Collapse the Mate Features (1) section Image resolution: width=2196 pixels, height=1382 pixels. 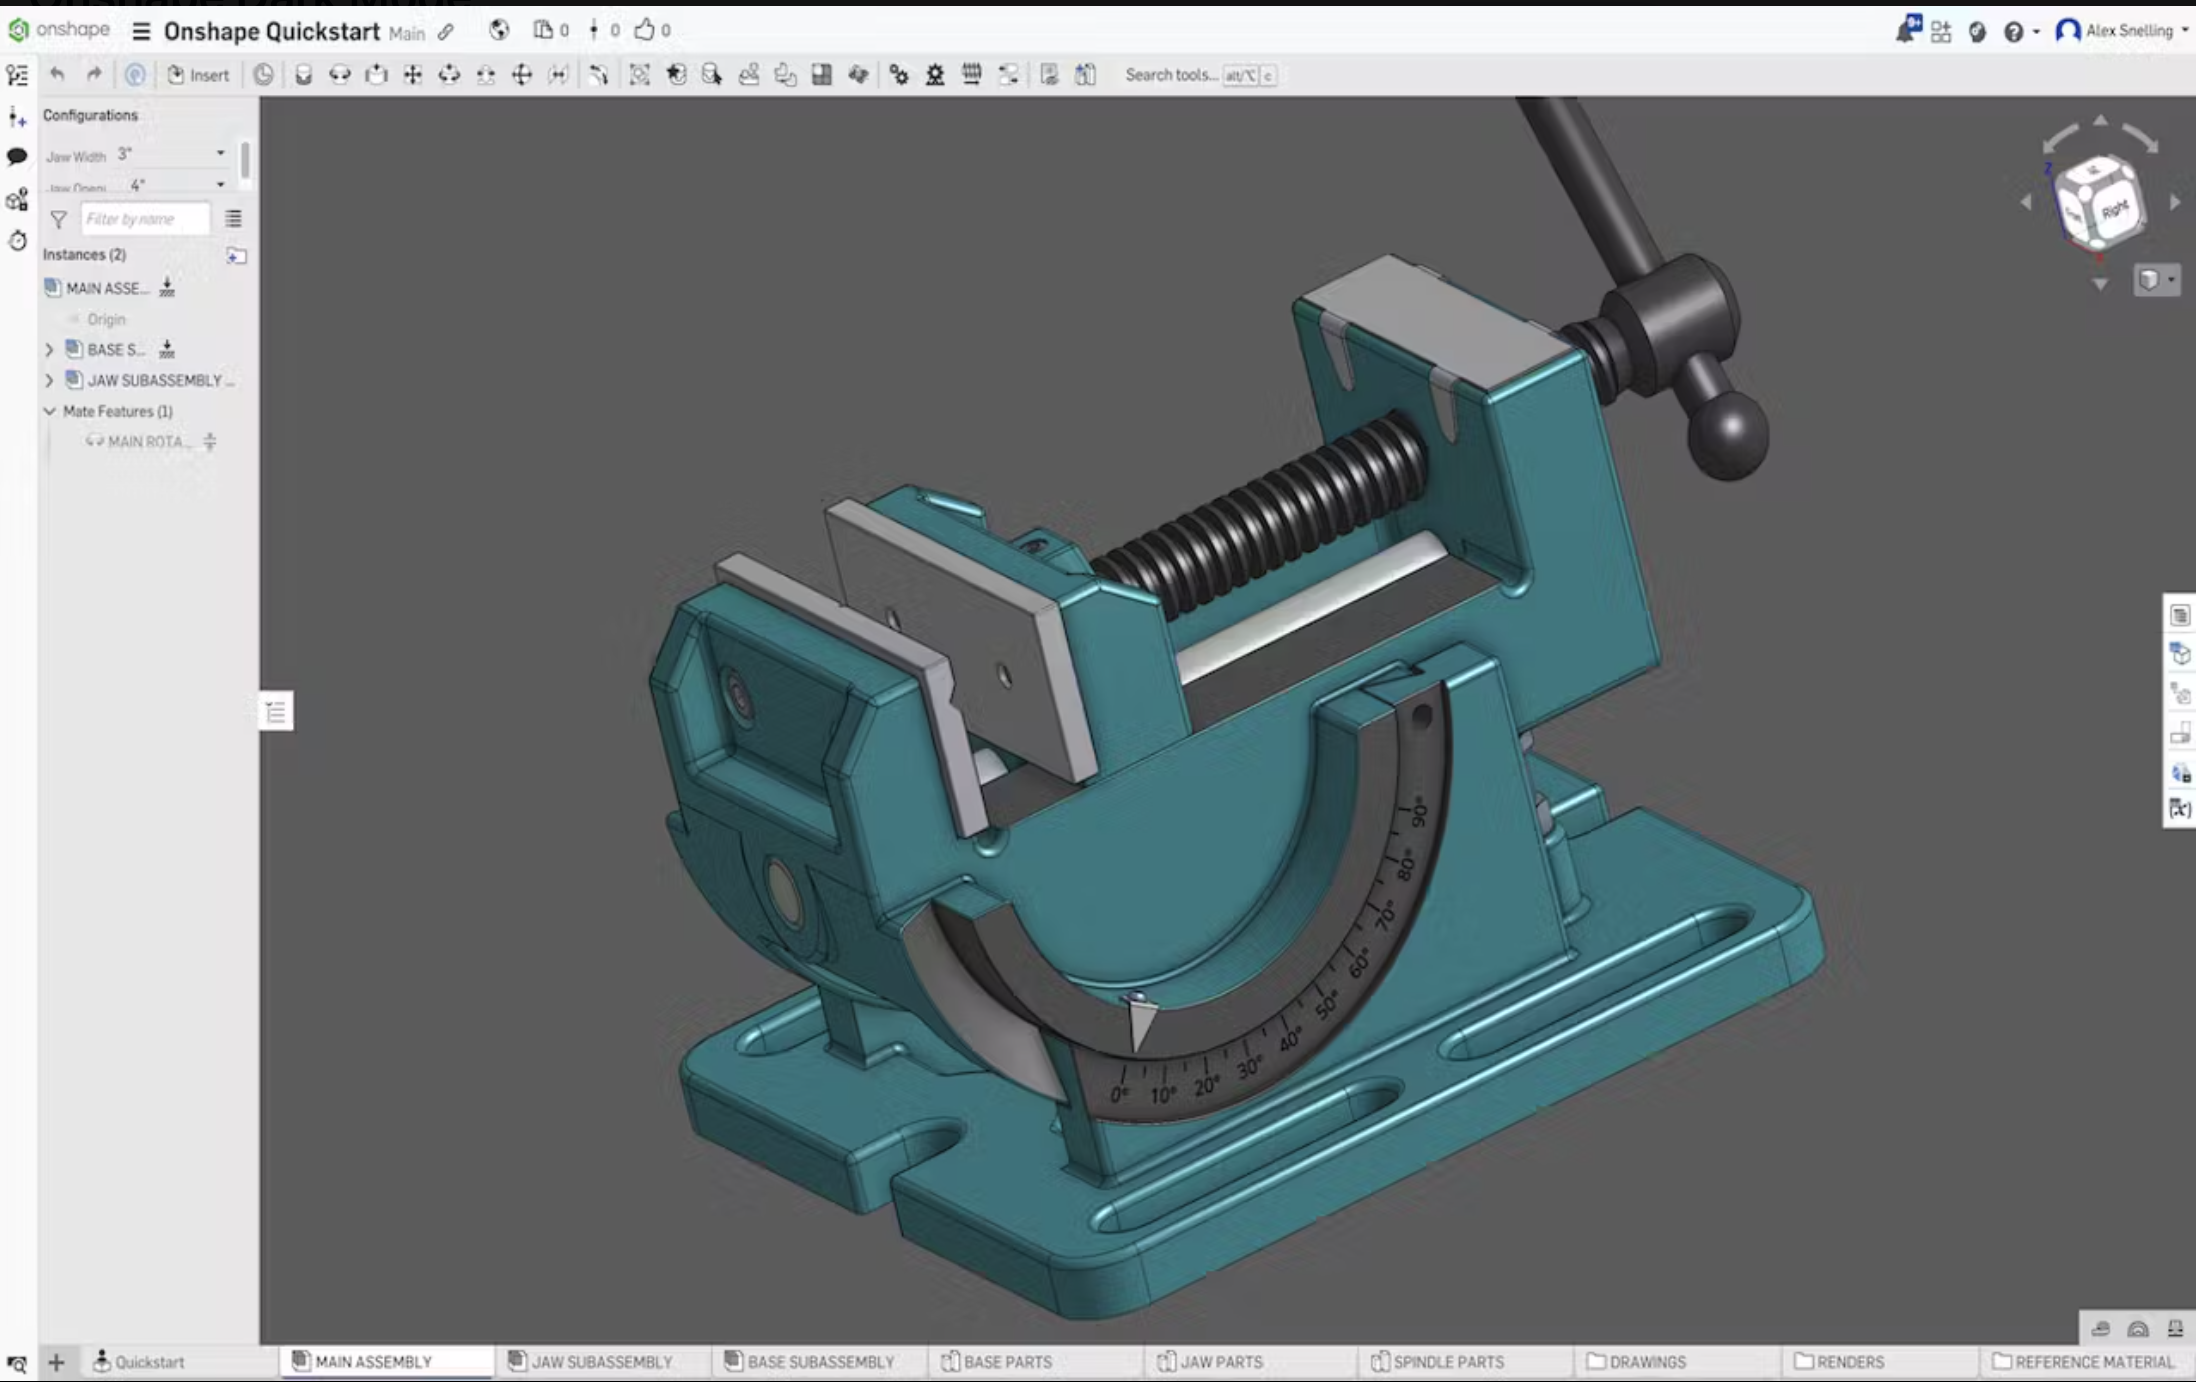[49, 411]
